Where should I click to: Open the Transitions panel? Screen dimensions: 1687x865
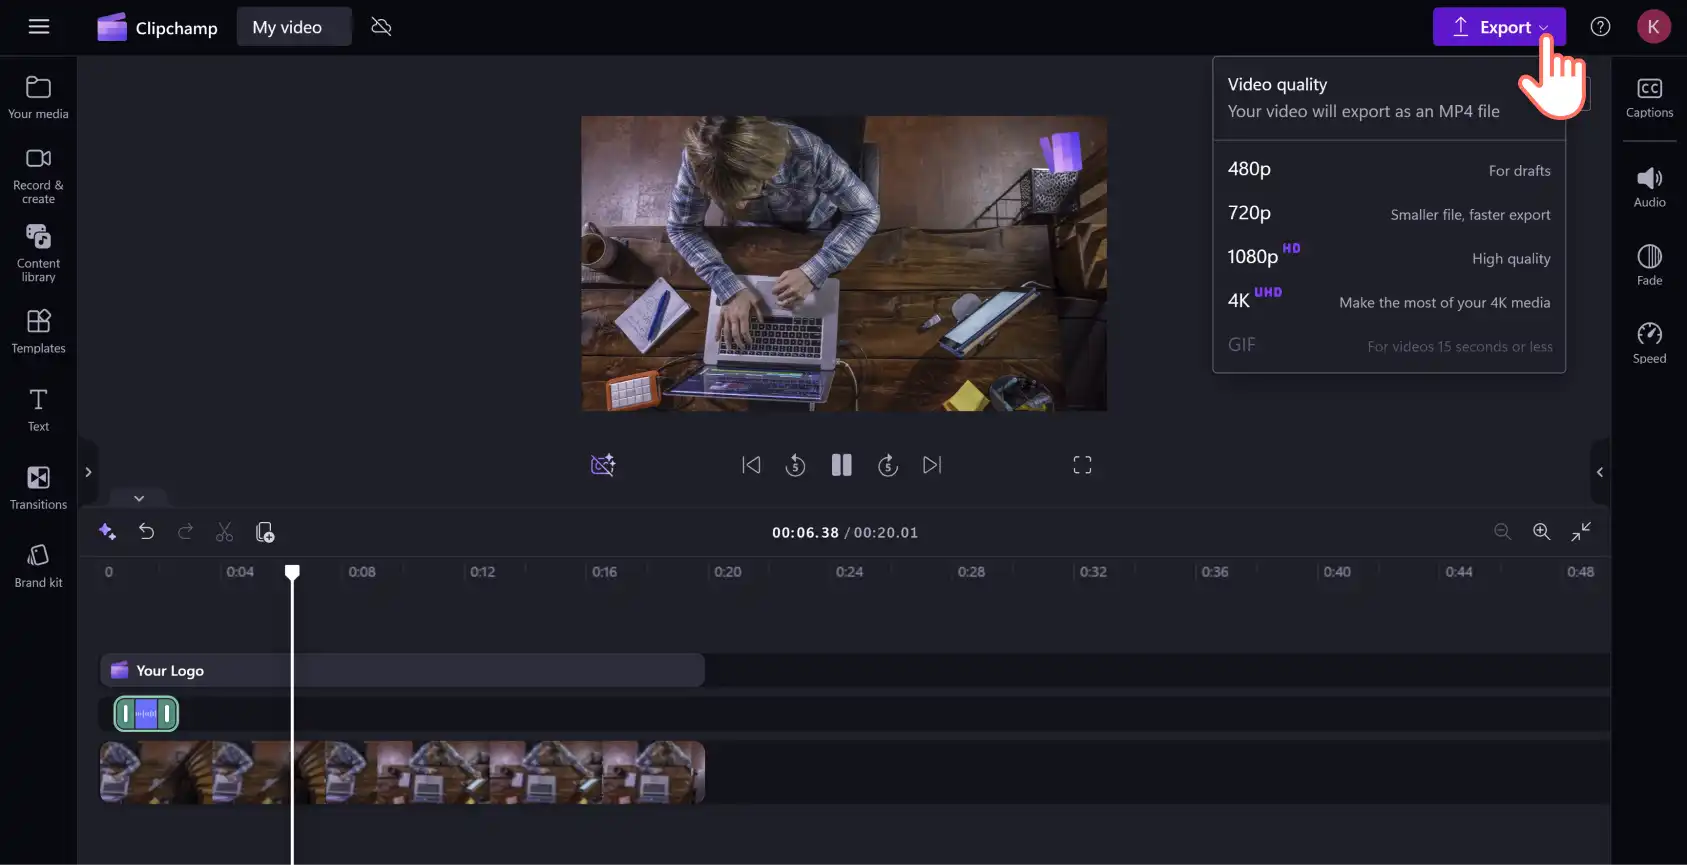click(x=38, y=487)
